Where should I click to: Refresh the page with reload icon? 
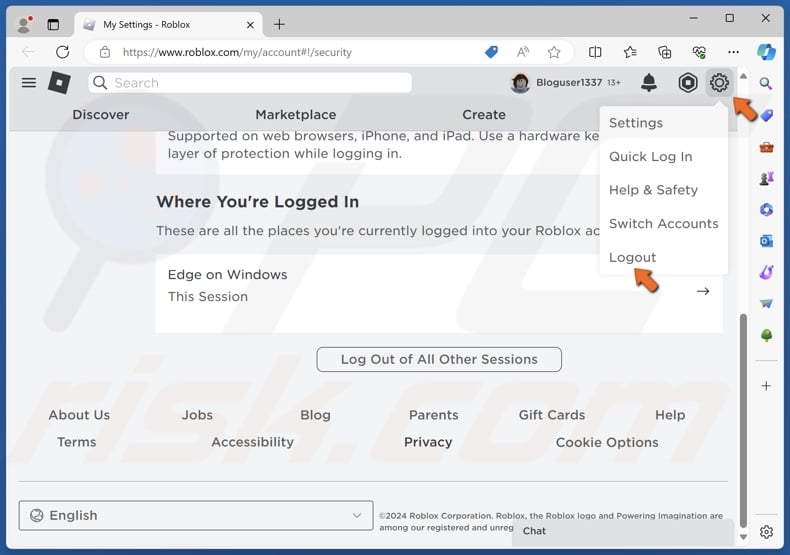63,52
